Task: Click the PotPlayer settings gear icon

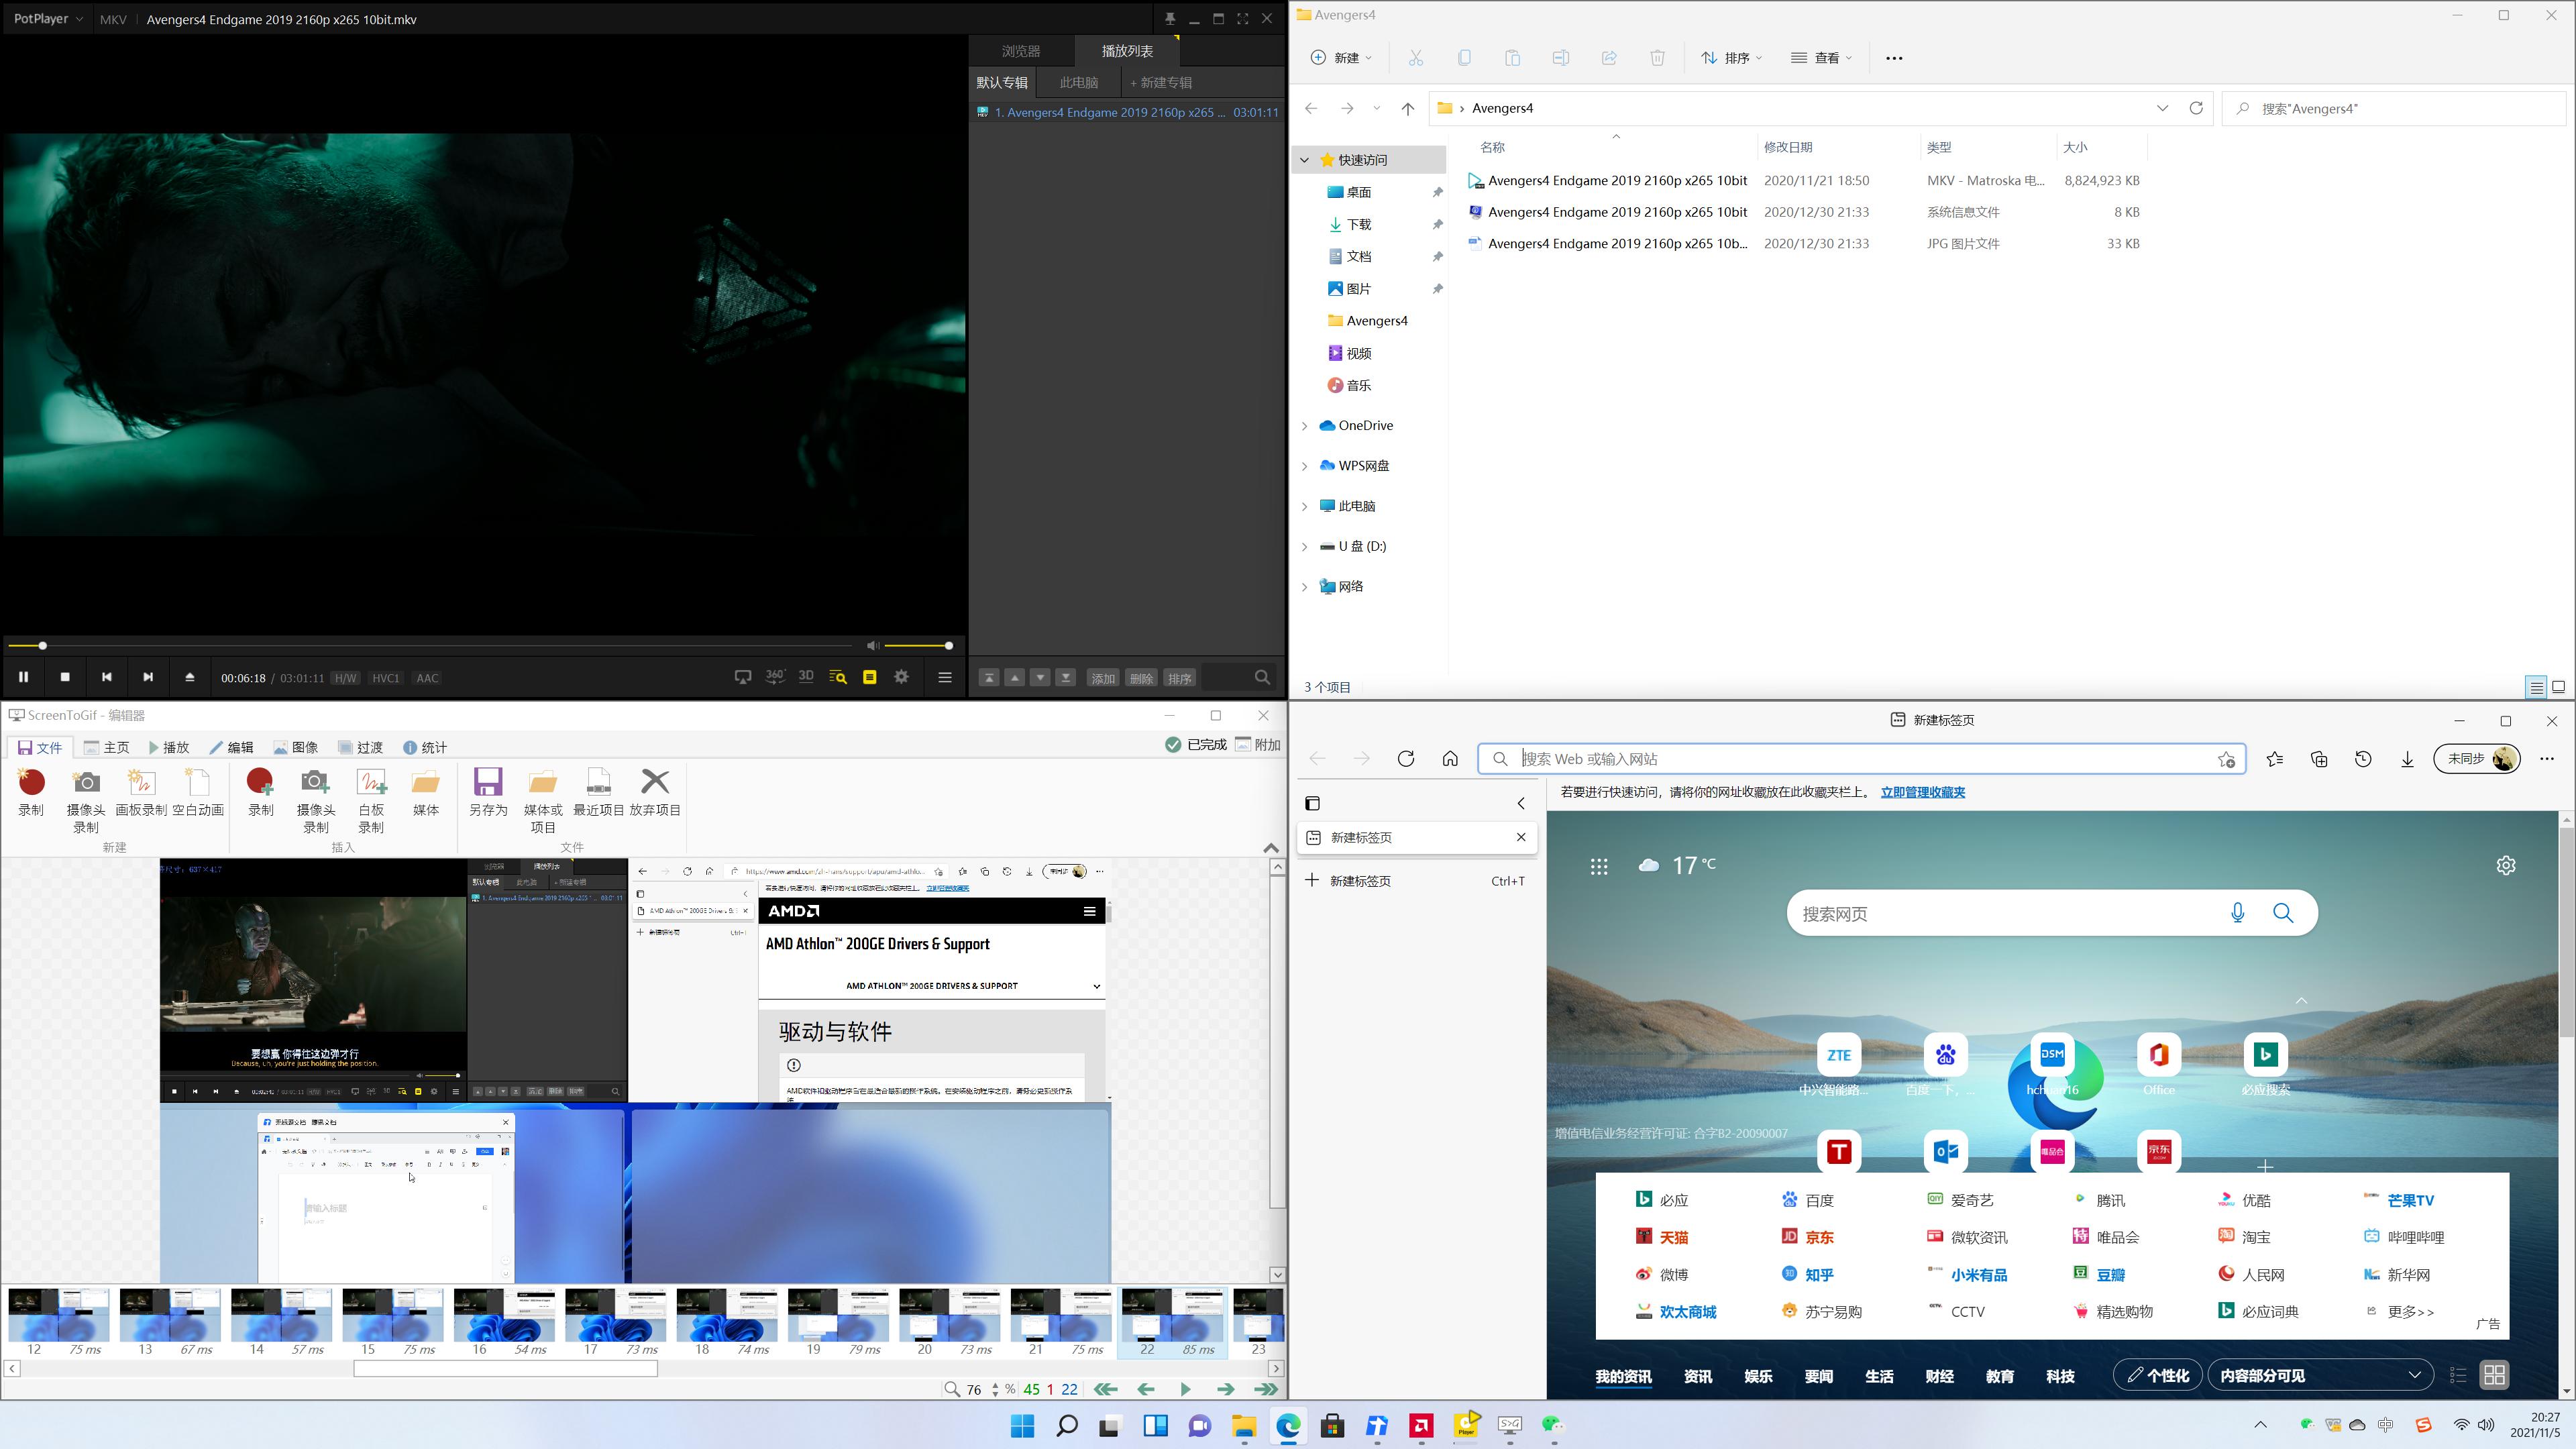Action: [x=901, y=677]
